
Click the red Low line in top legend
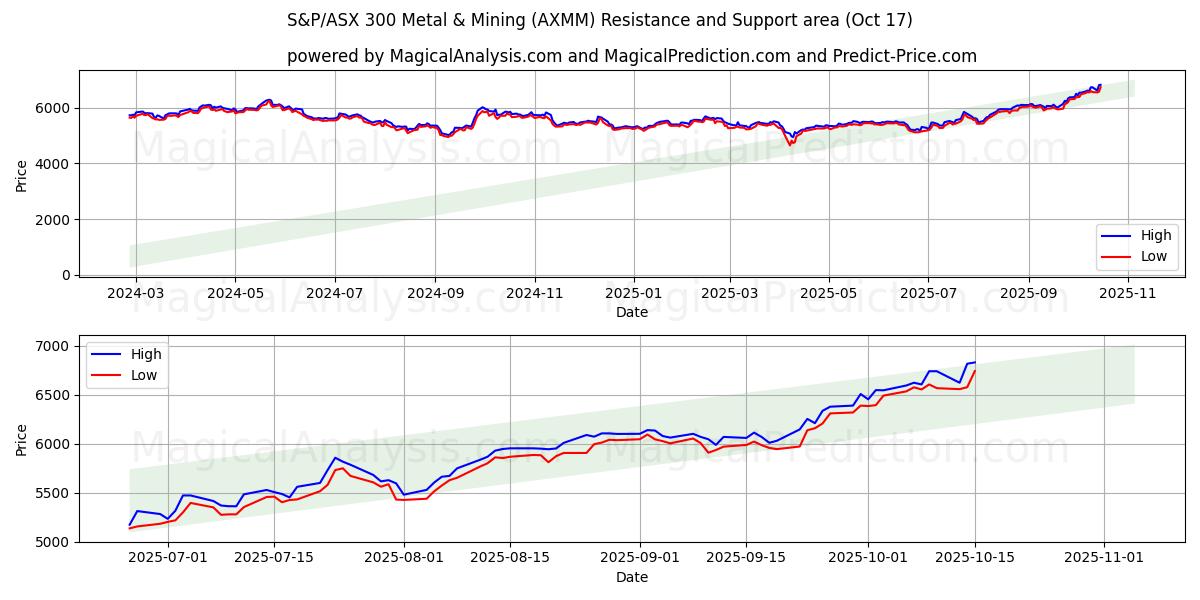point(1117,256)
